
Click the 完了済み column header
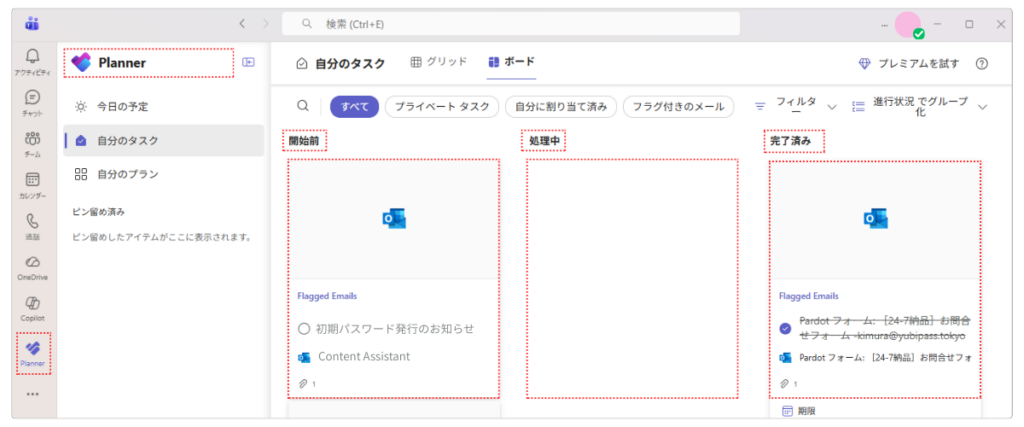pos(791,140)
